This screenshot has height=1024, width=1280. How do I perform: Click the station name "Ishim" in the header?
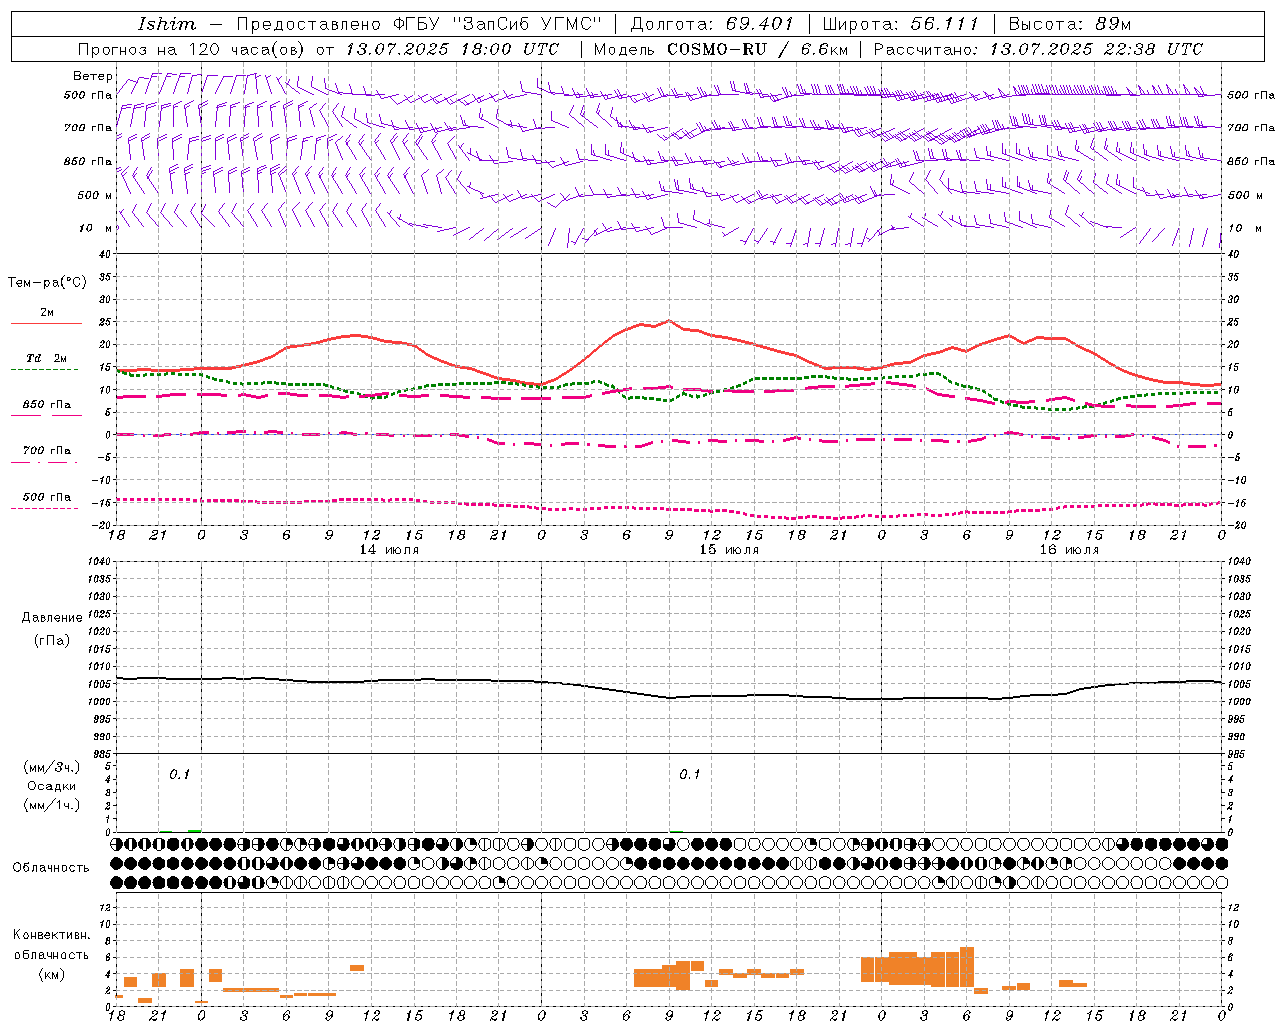tap(167, 24)
